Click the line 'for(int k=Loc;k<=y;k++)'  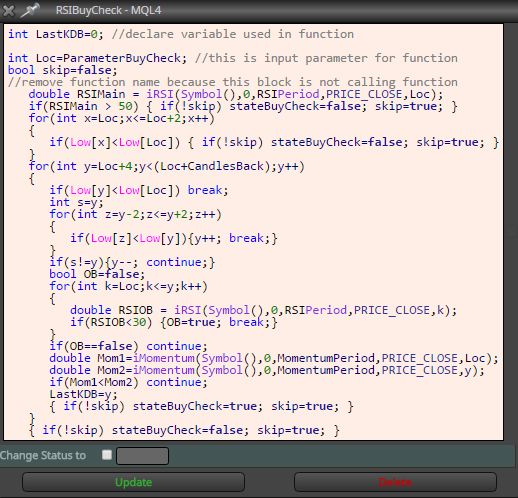coord(128,286)
